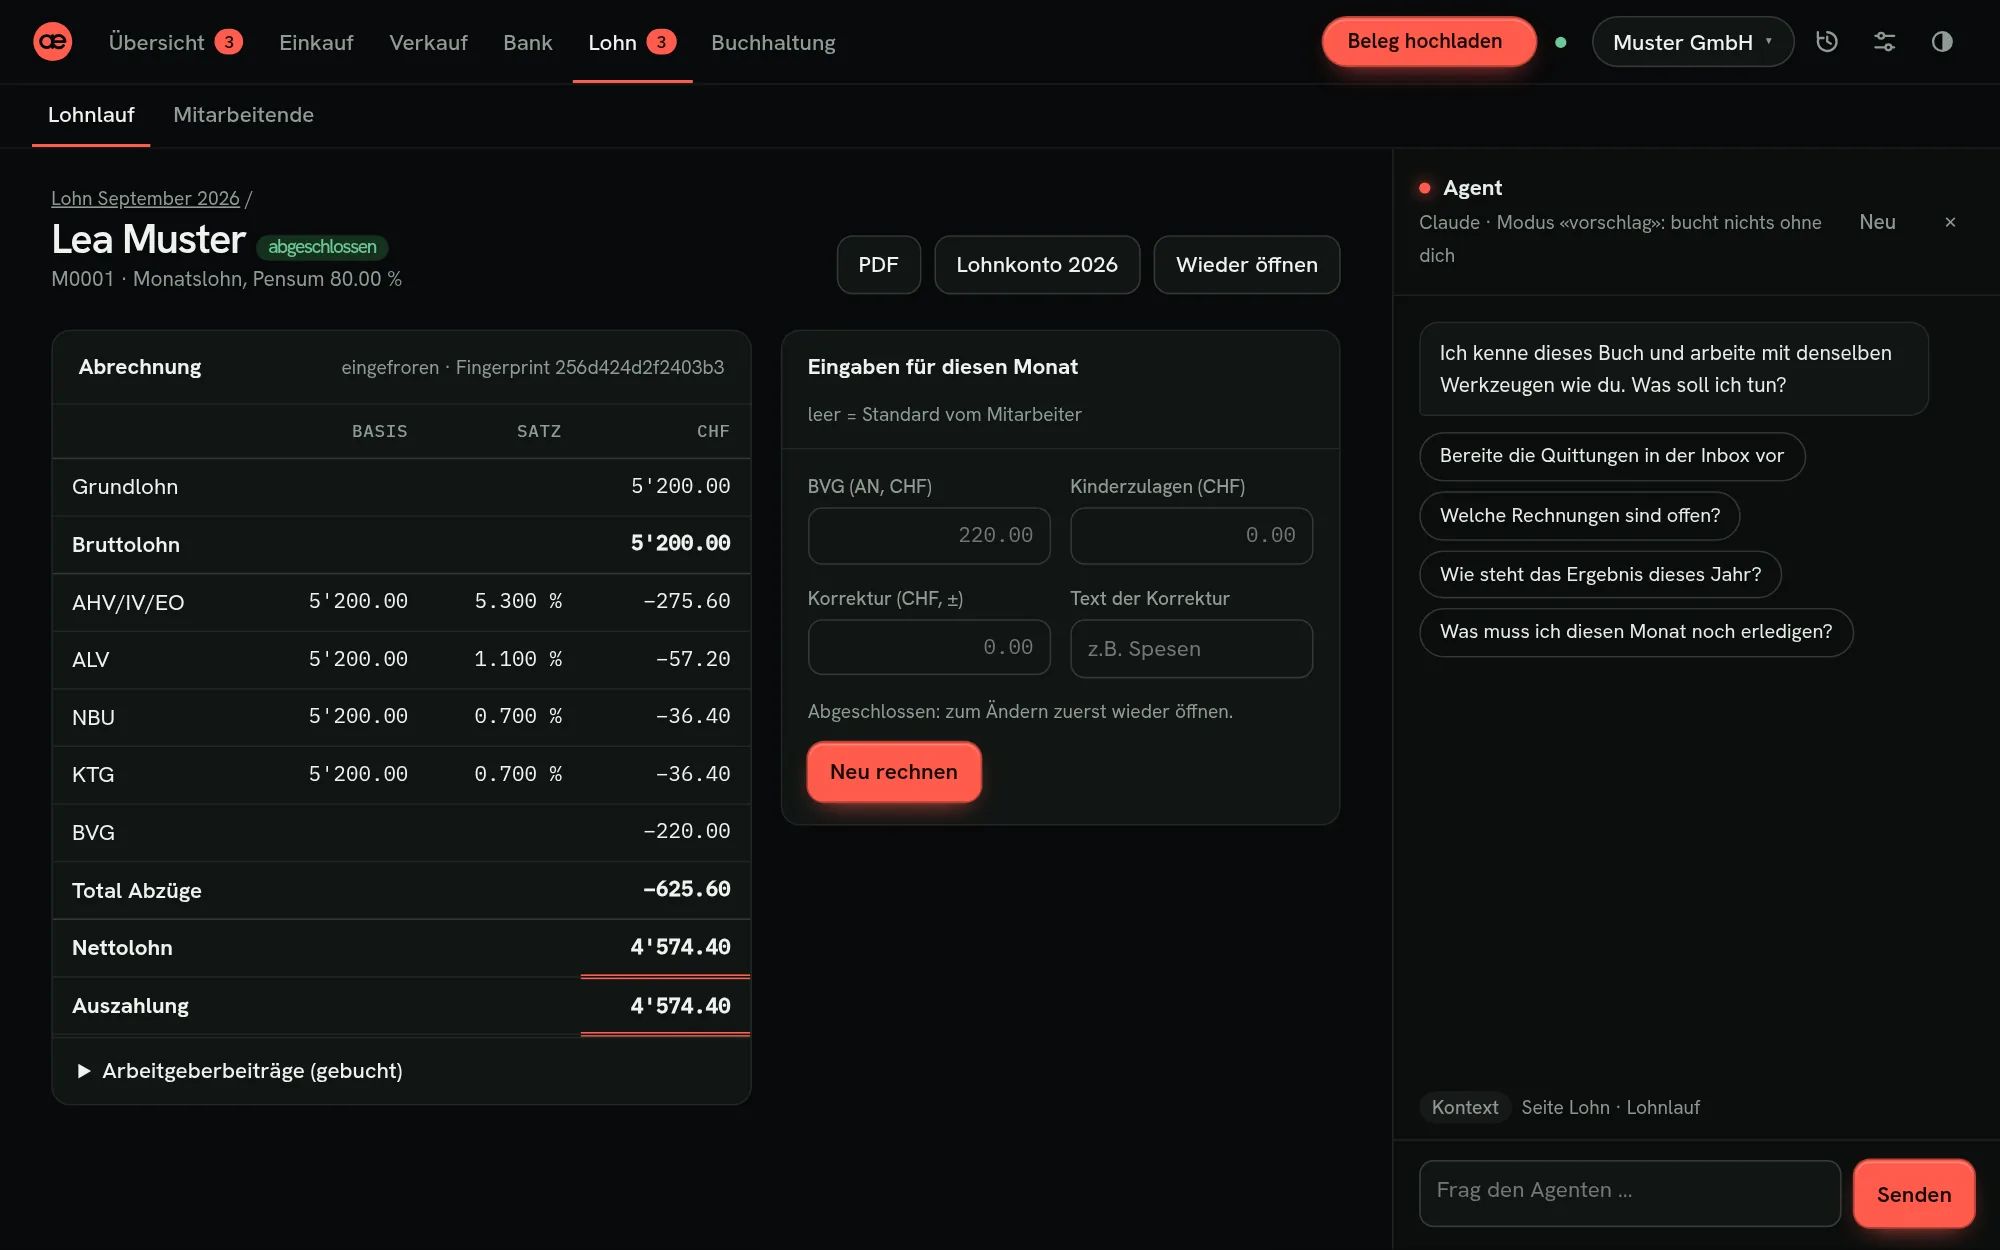Go to the Einkauf section
The width and height of the screenshot is (2000, 1250).
316,42
